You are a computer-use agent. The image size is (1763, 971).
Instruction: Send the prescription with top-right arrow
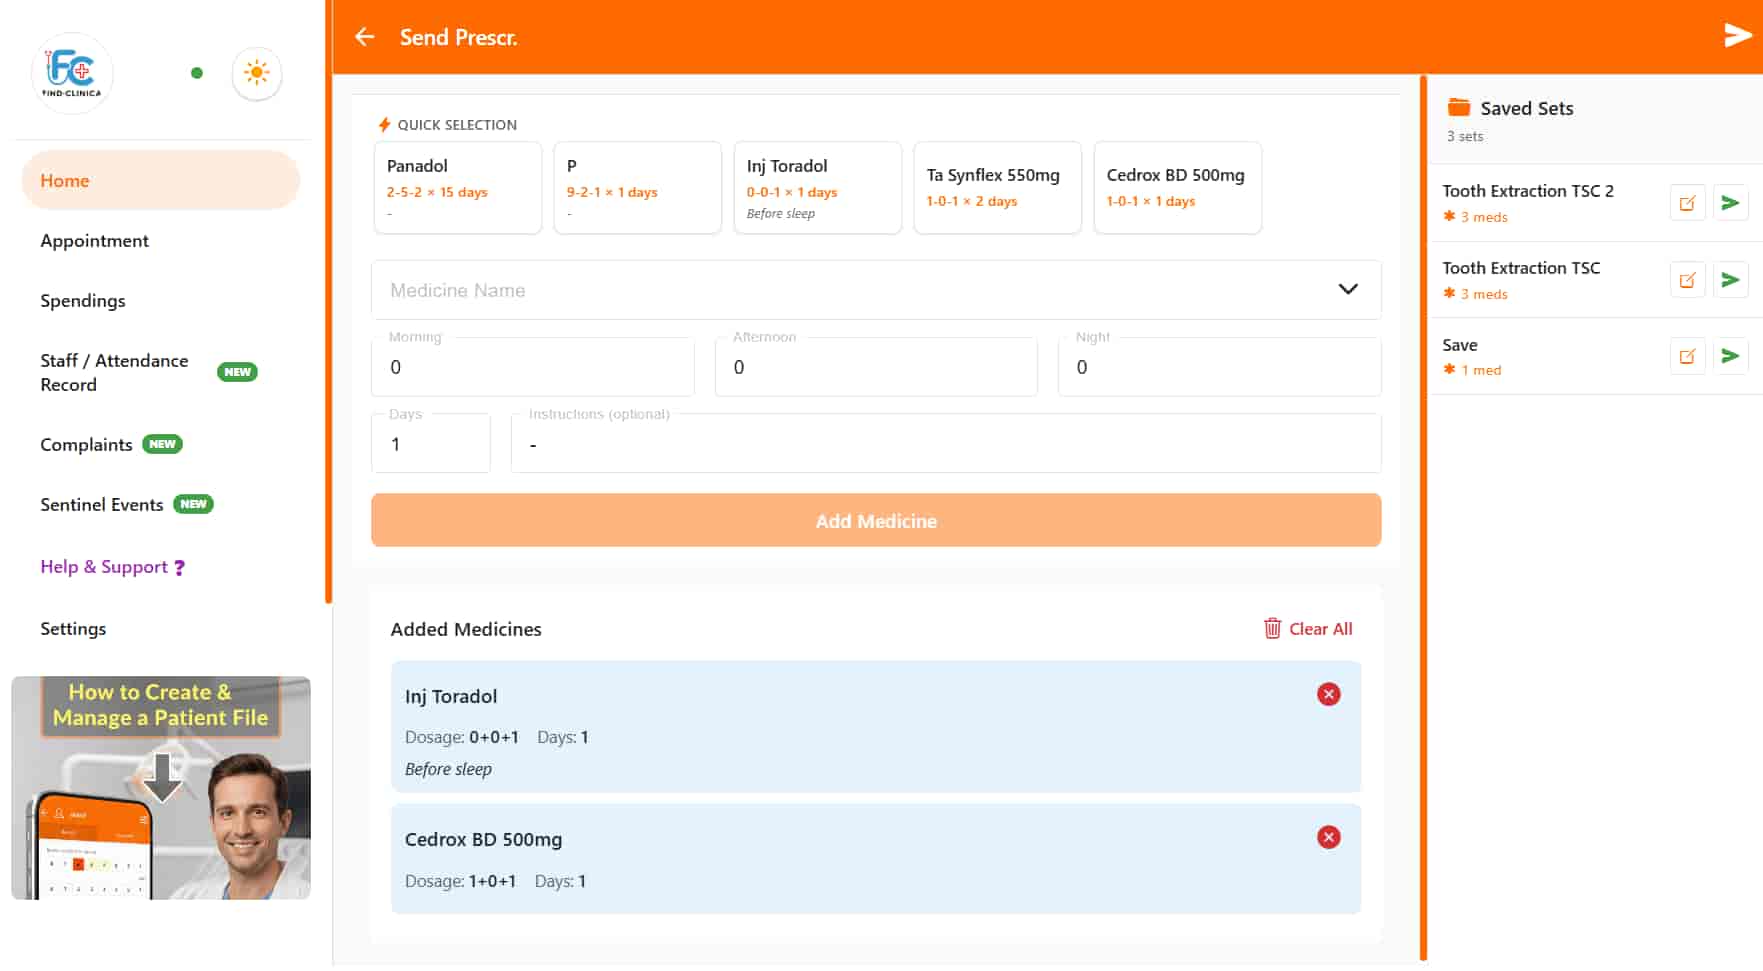1737,36
